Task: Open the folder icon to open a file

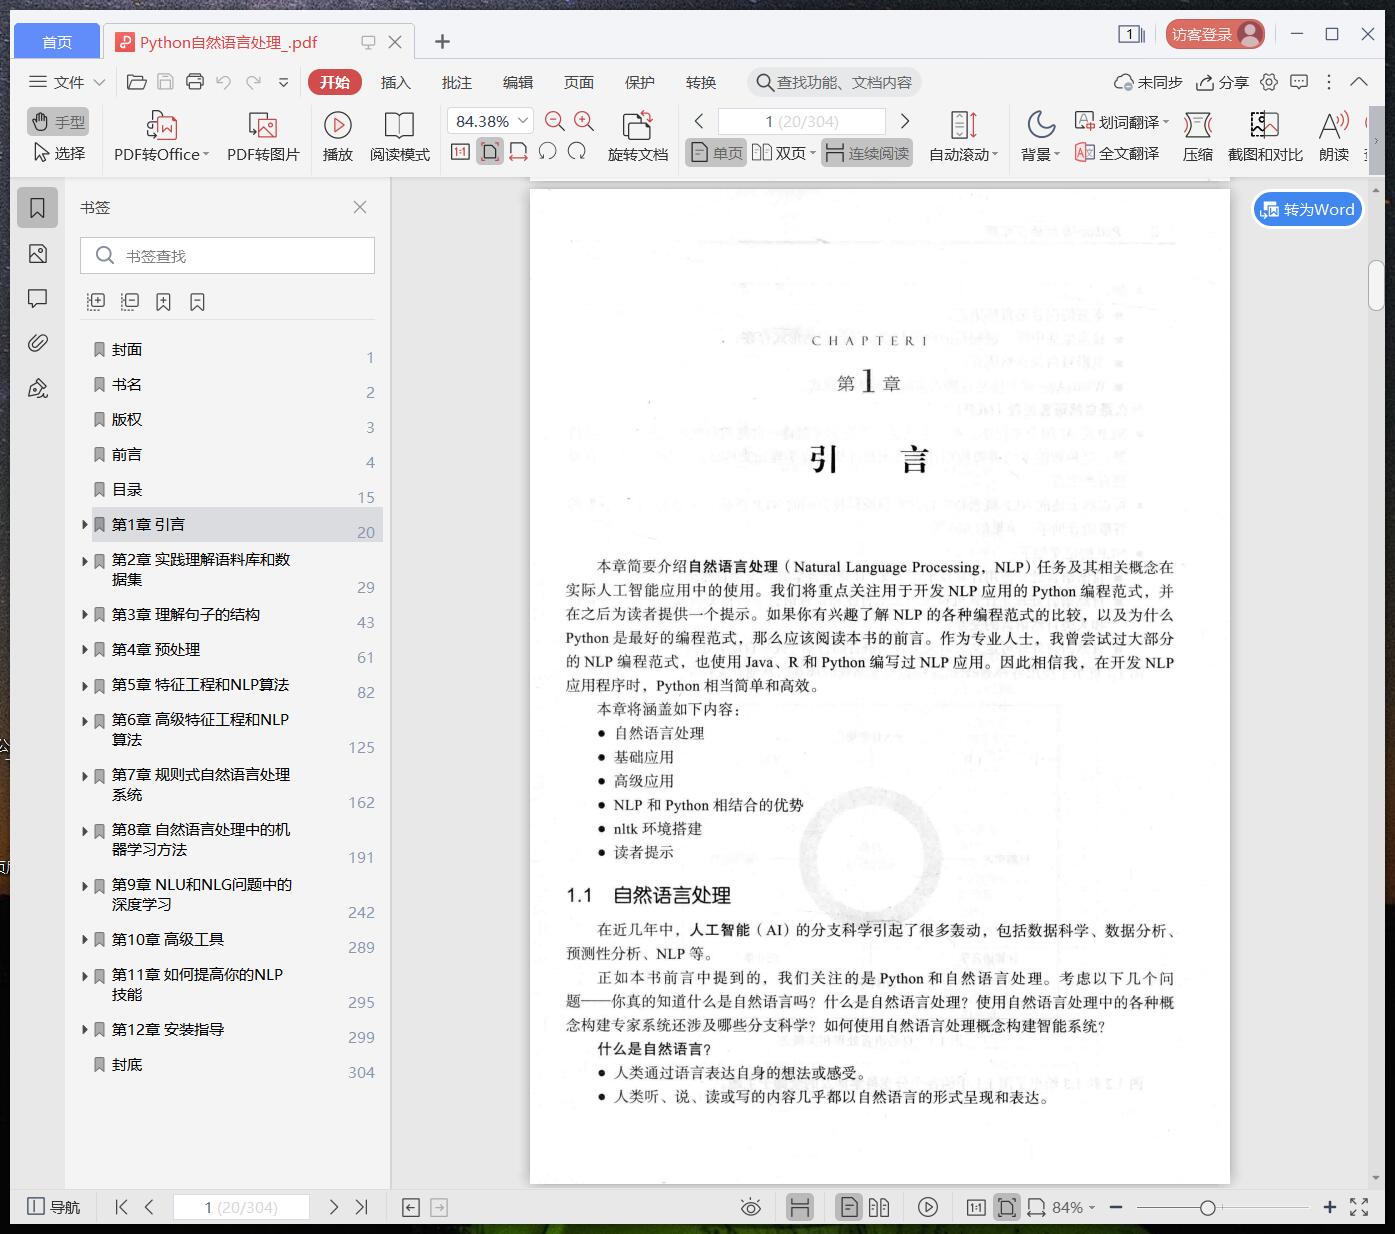Action: pos(137,82)
